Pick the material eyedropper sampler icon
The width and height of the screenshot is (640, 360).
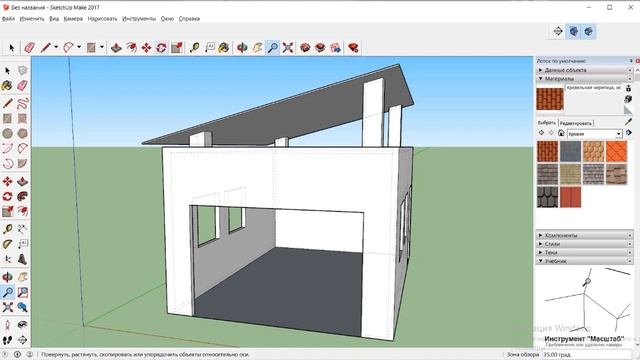pyautogui.click(x=629, y=122)
